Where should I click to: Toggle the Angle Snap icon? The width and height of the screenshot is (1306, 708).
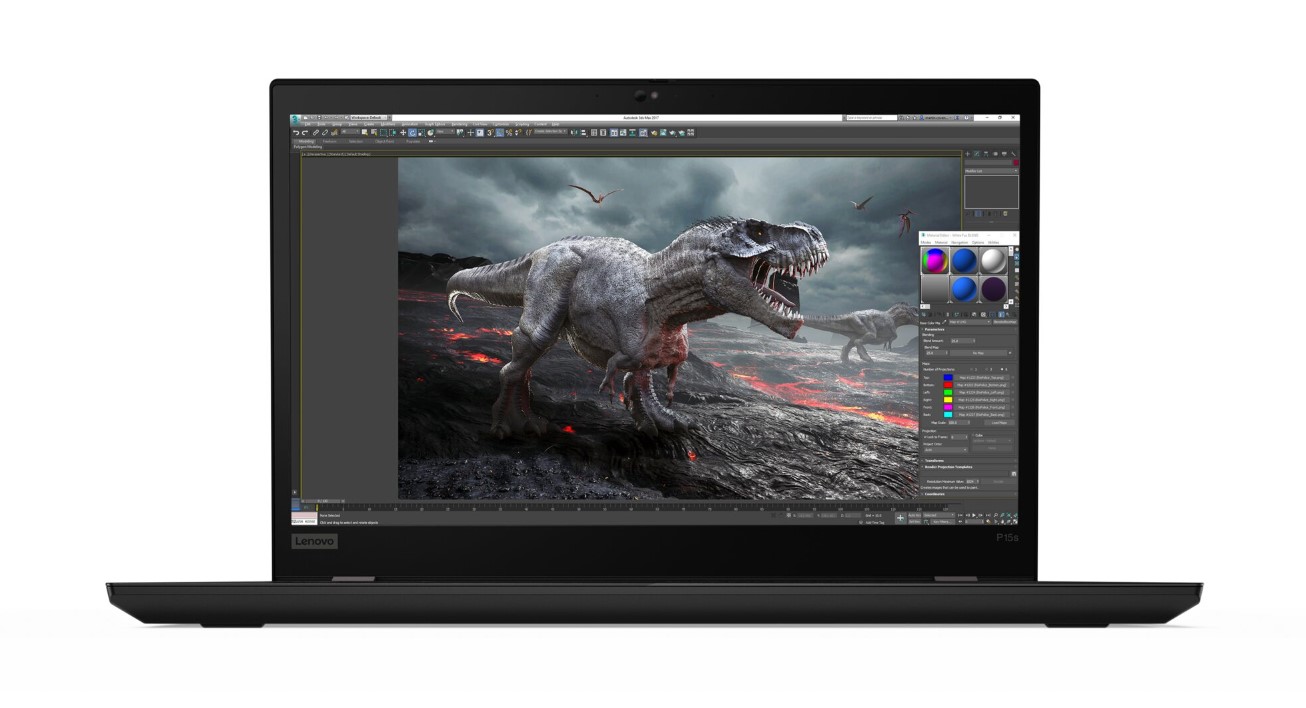[x=500, y=132]
